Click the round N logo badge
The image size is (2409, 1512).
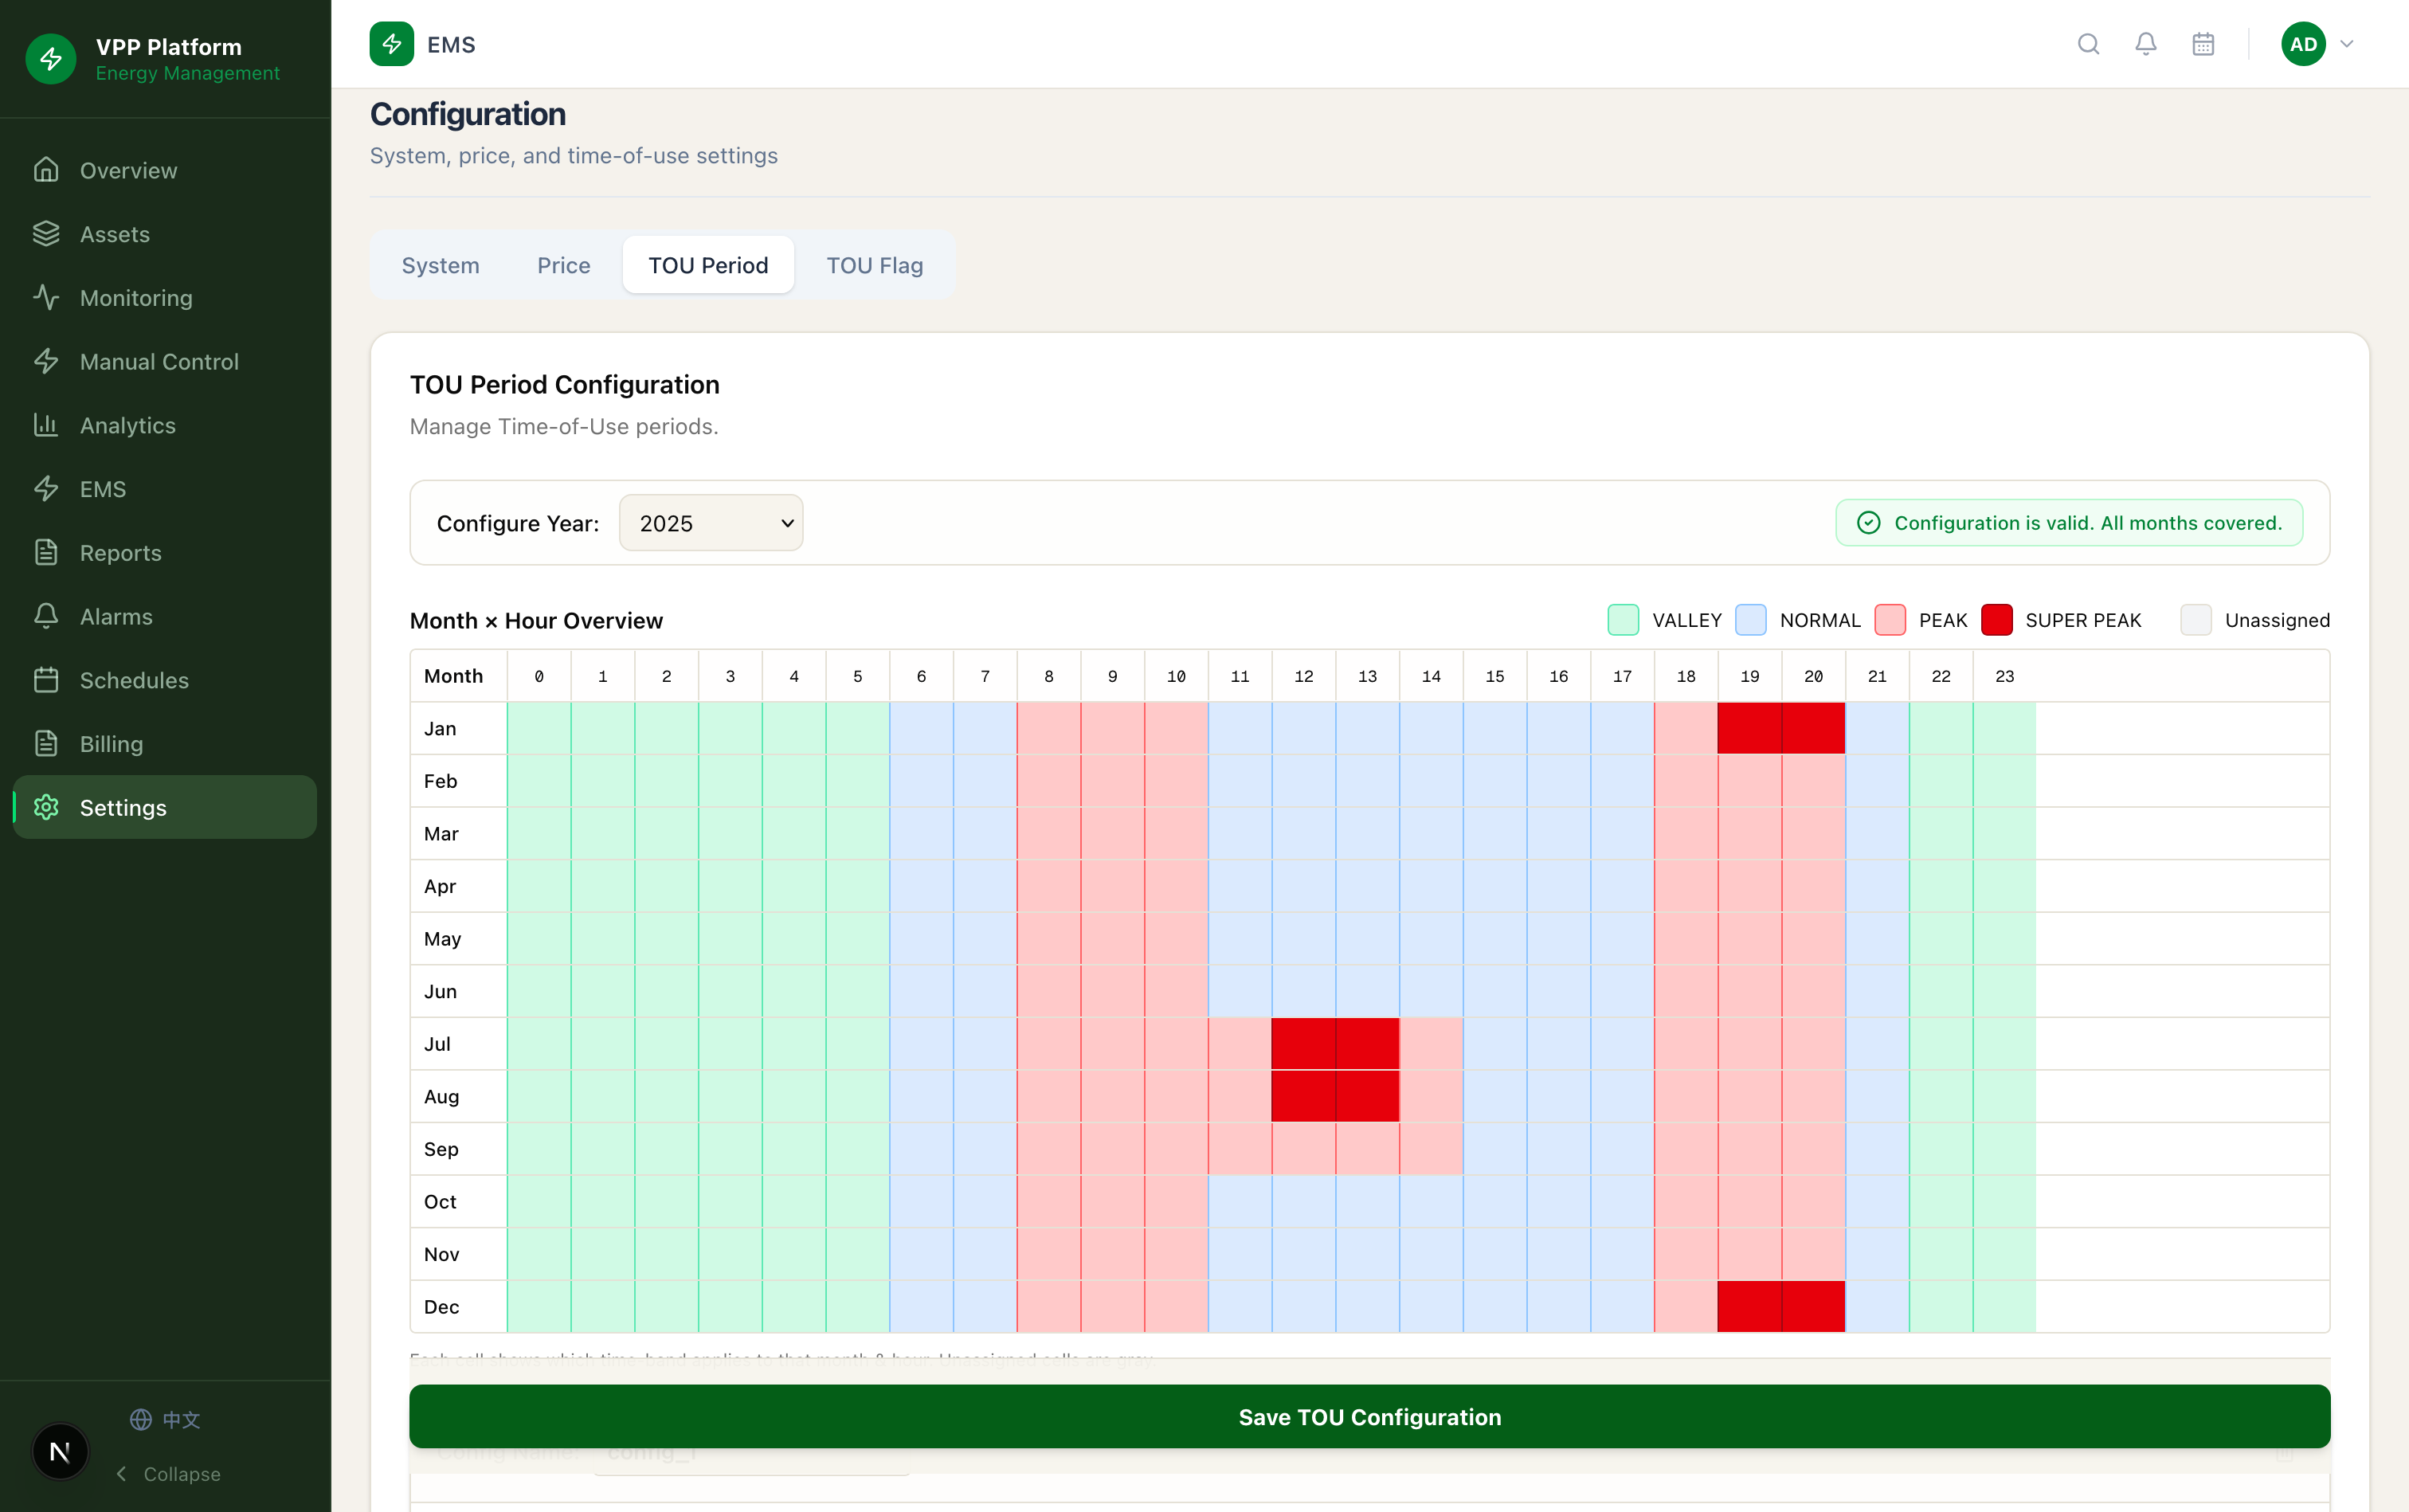tap(60, 1452)
